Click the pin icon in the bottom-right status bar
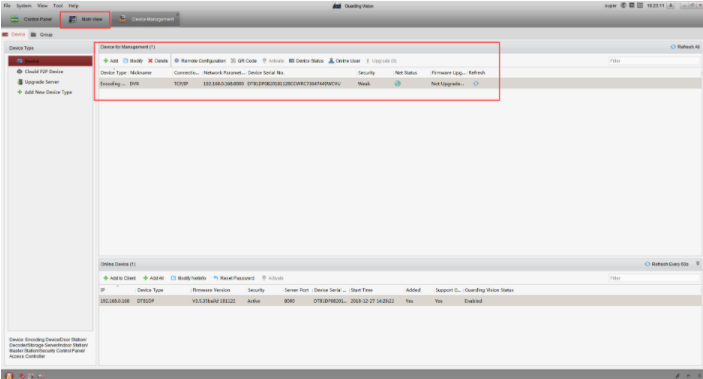The height and width of the screenshot is (379, 703). (677, 376)
